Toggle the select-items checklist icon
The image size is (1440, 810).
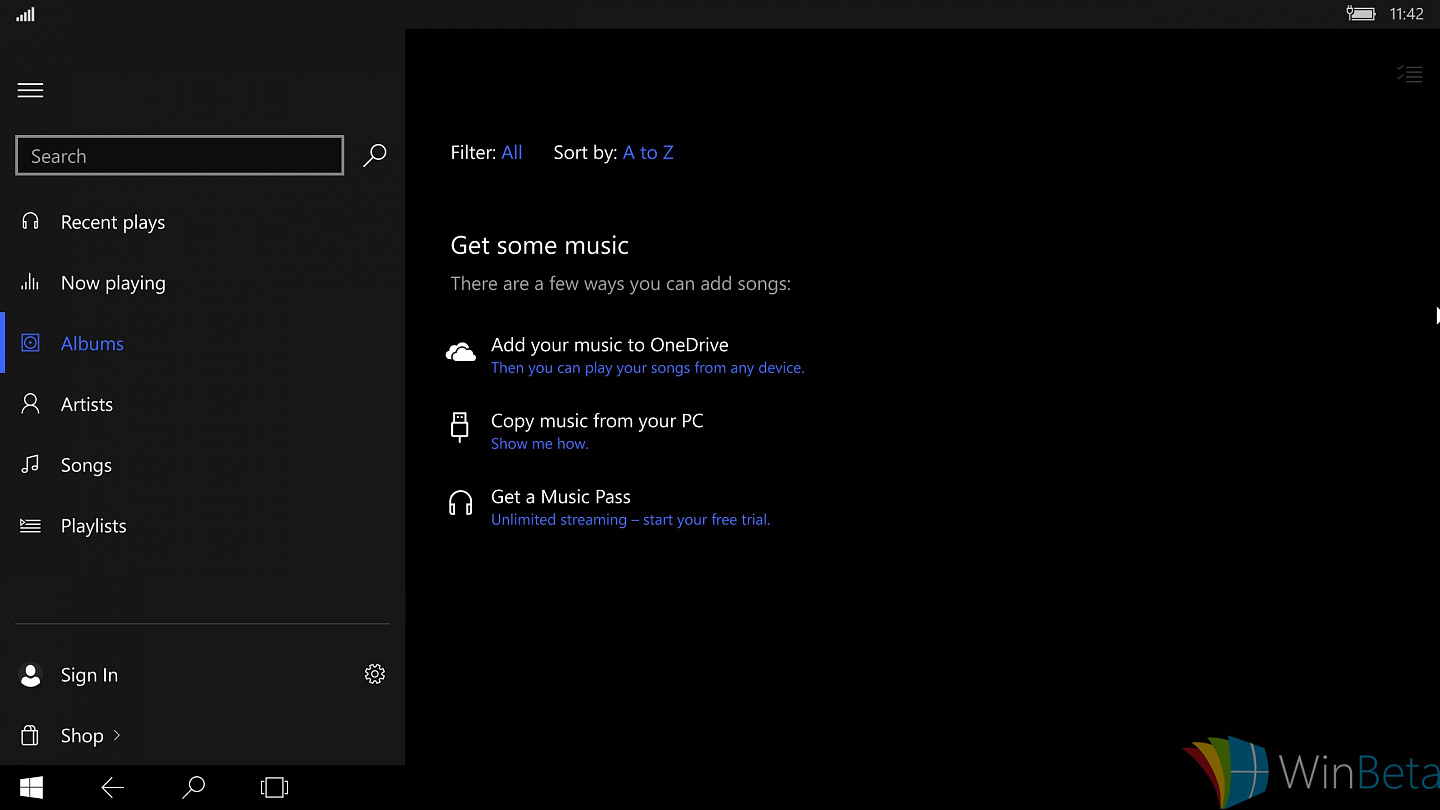[1409, 74]
